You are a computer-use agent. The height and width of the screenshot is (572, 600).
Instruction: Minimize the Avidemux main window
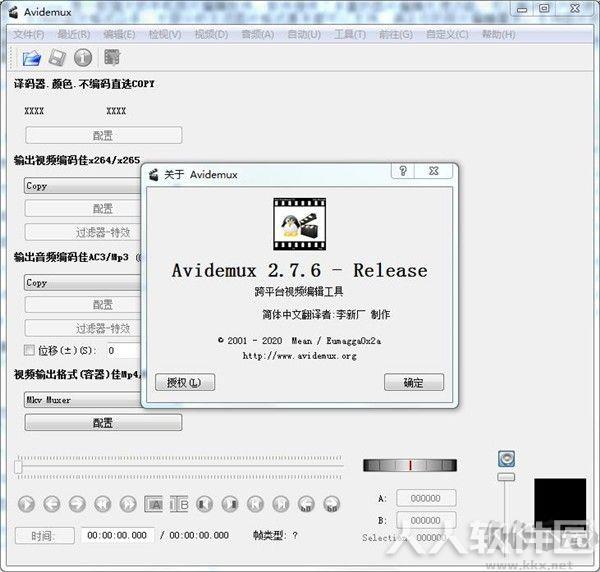click(x=522, y=10)
